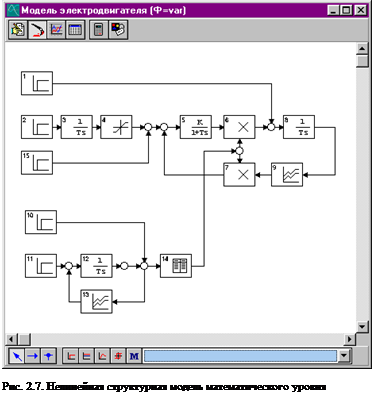Click the junction right after block 12

pos(124,266)
